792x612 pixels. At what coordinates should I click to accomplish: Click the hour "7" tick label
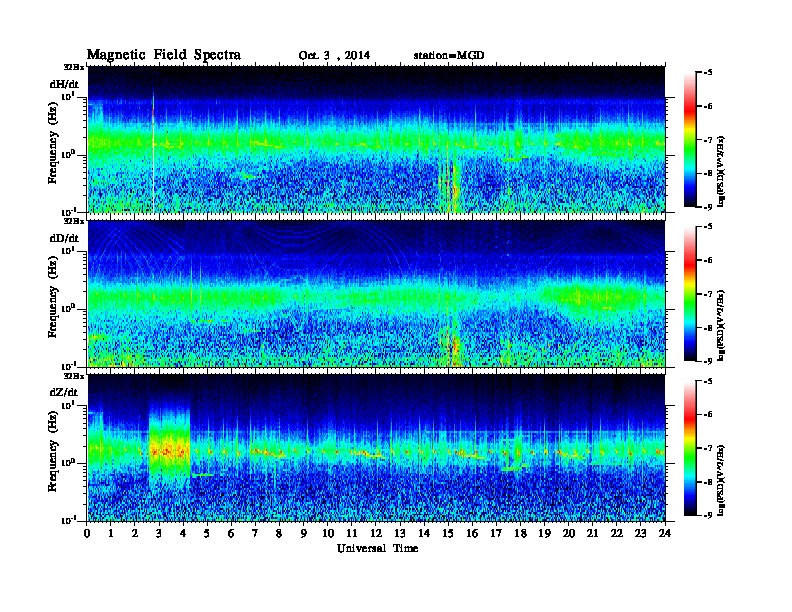click(x=256, y=534)
